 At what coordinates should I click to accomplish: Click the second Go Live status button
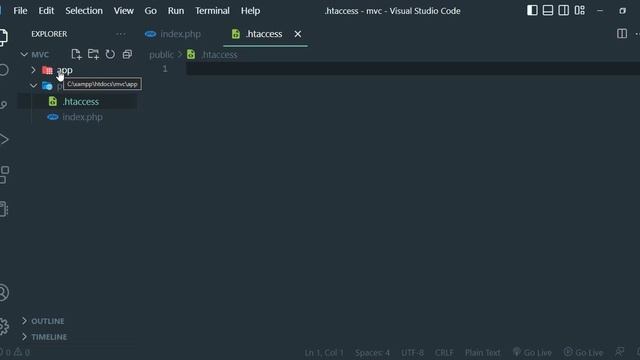583,352
